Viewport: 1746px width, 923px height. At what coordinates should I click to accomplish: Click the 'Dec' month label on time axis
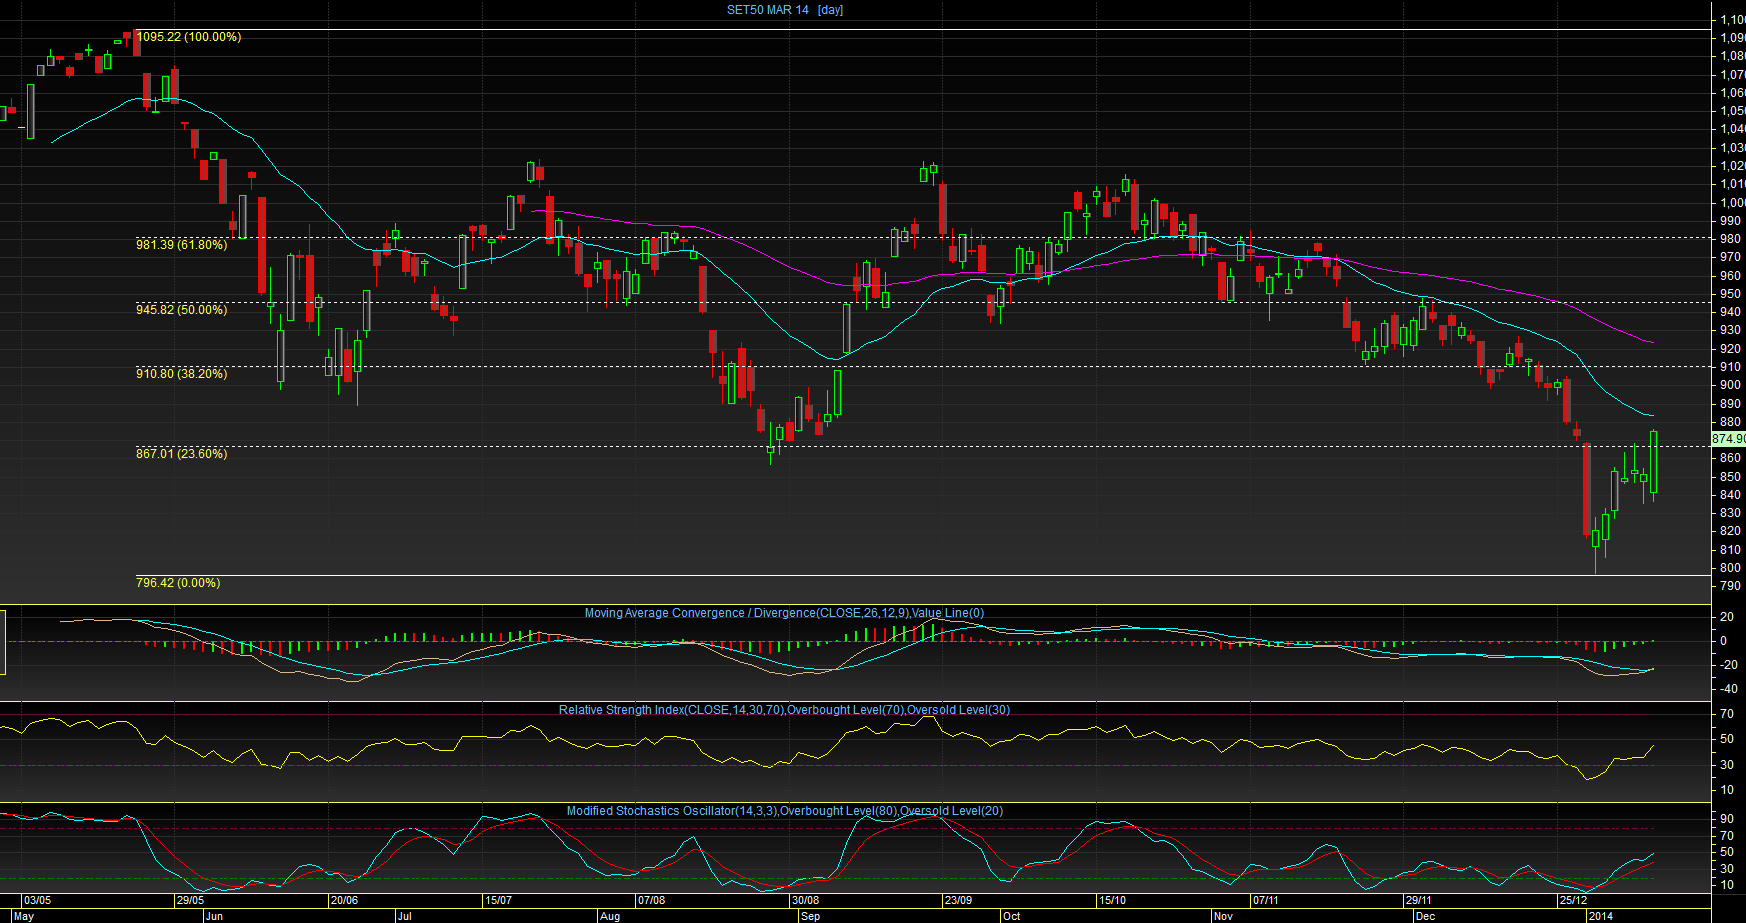[1425, 916]
